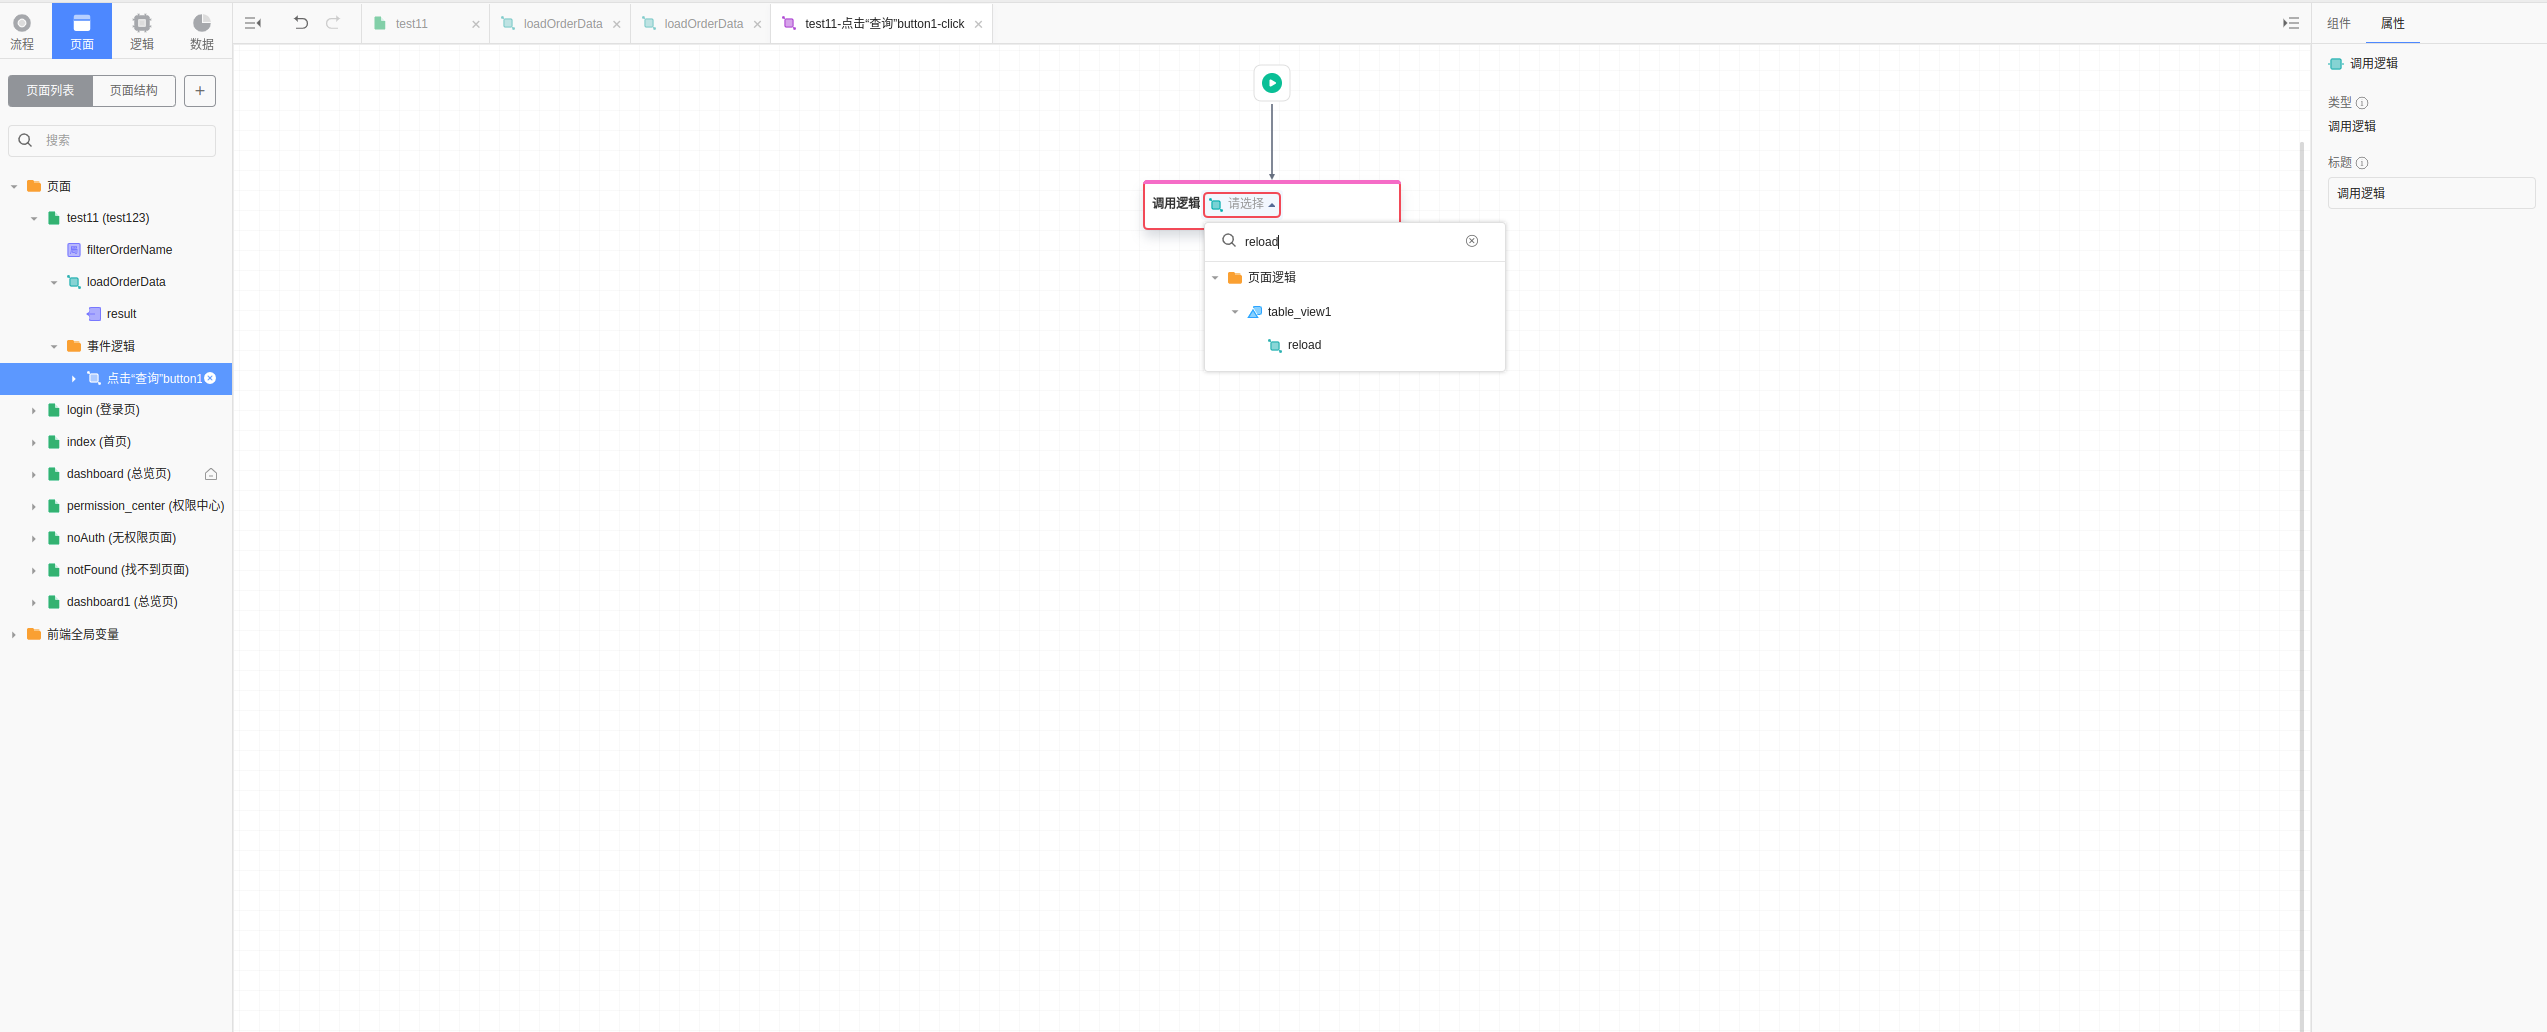Click the page search field
Image resolution: width=2547 pixels, height=1032 pixels.
pyautogui.click(x=112, y=141)
